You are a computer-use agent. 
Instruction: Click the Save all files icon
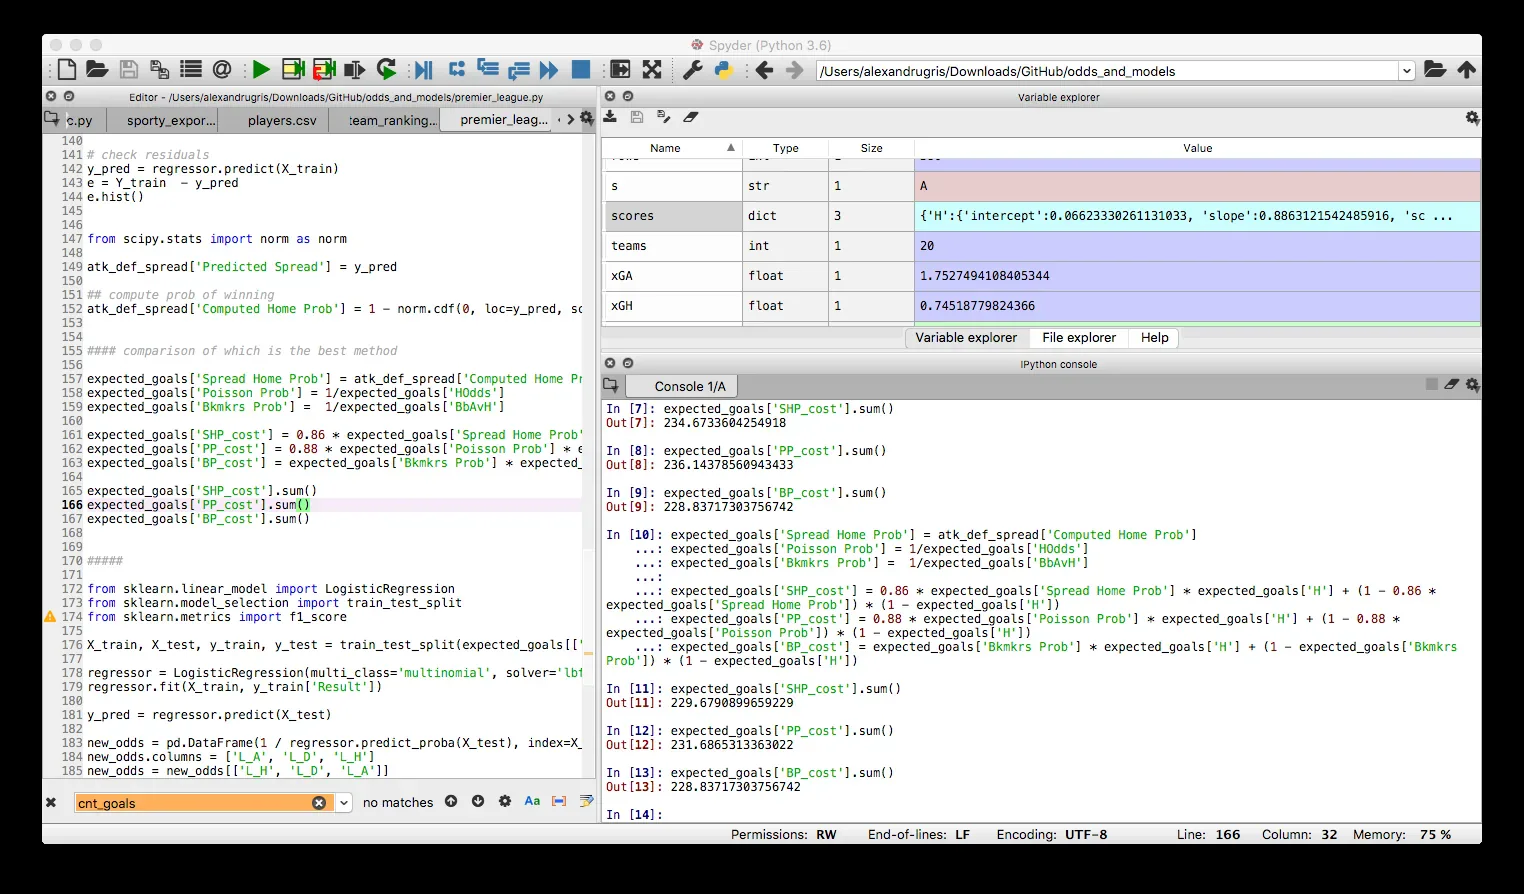pyautogui.click(x=159, y=70)
